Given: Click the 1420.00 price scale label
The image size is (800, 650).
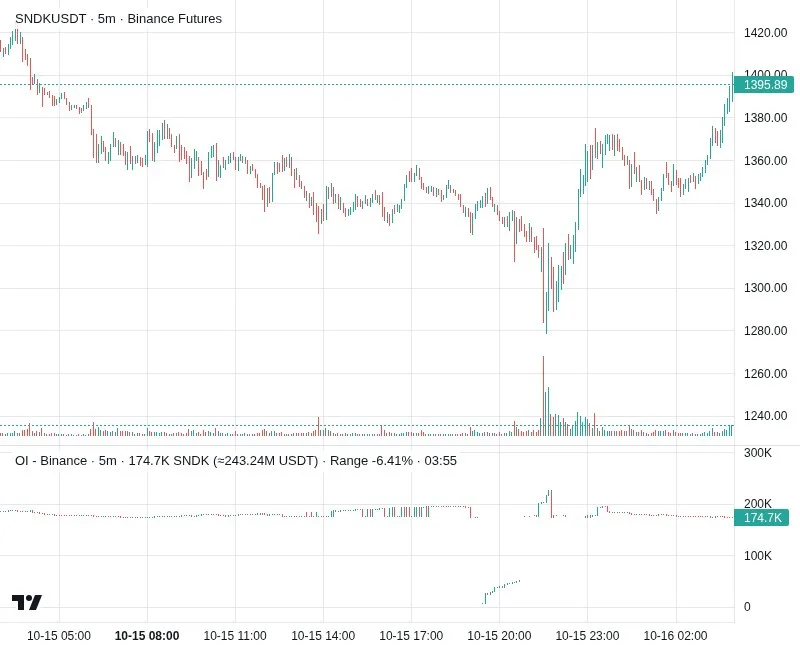Looking at the screenshot, I should click(765, 33).
